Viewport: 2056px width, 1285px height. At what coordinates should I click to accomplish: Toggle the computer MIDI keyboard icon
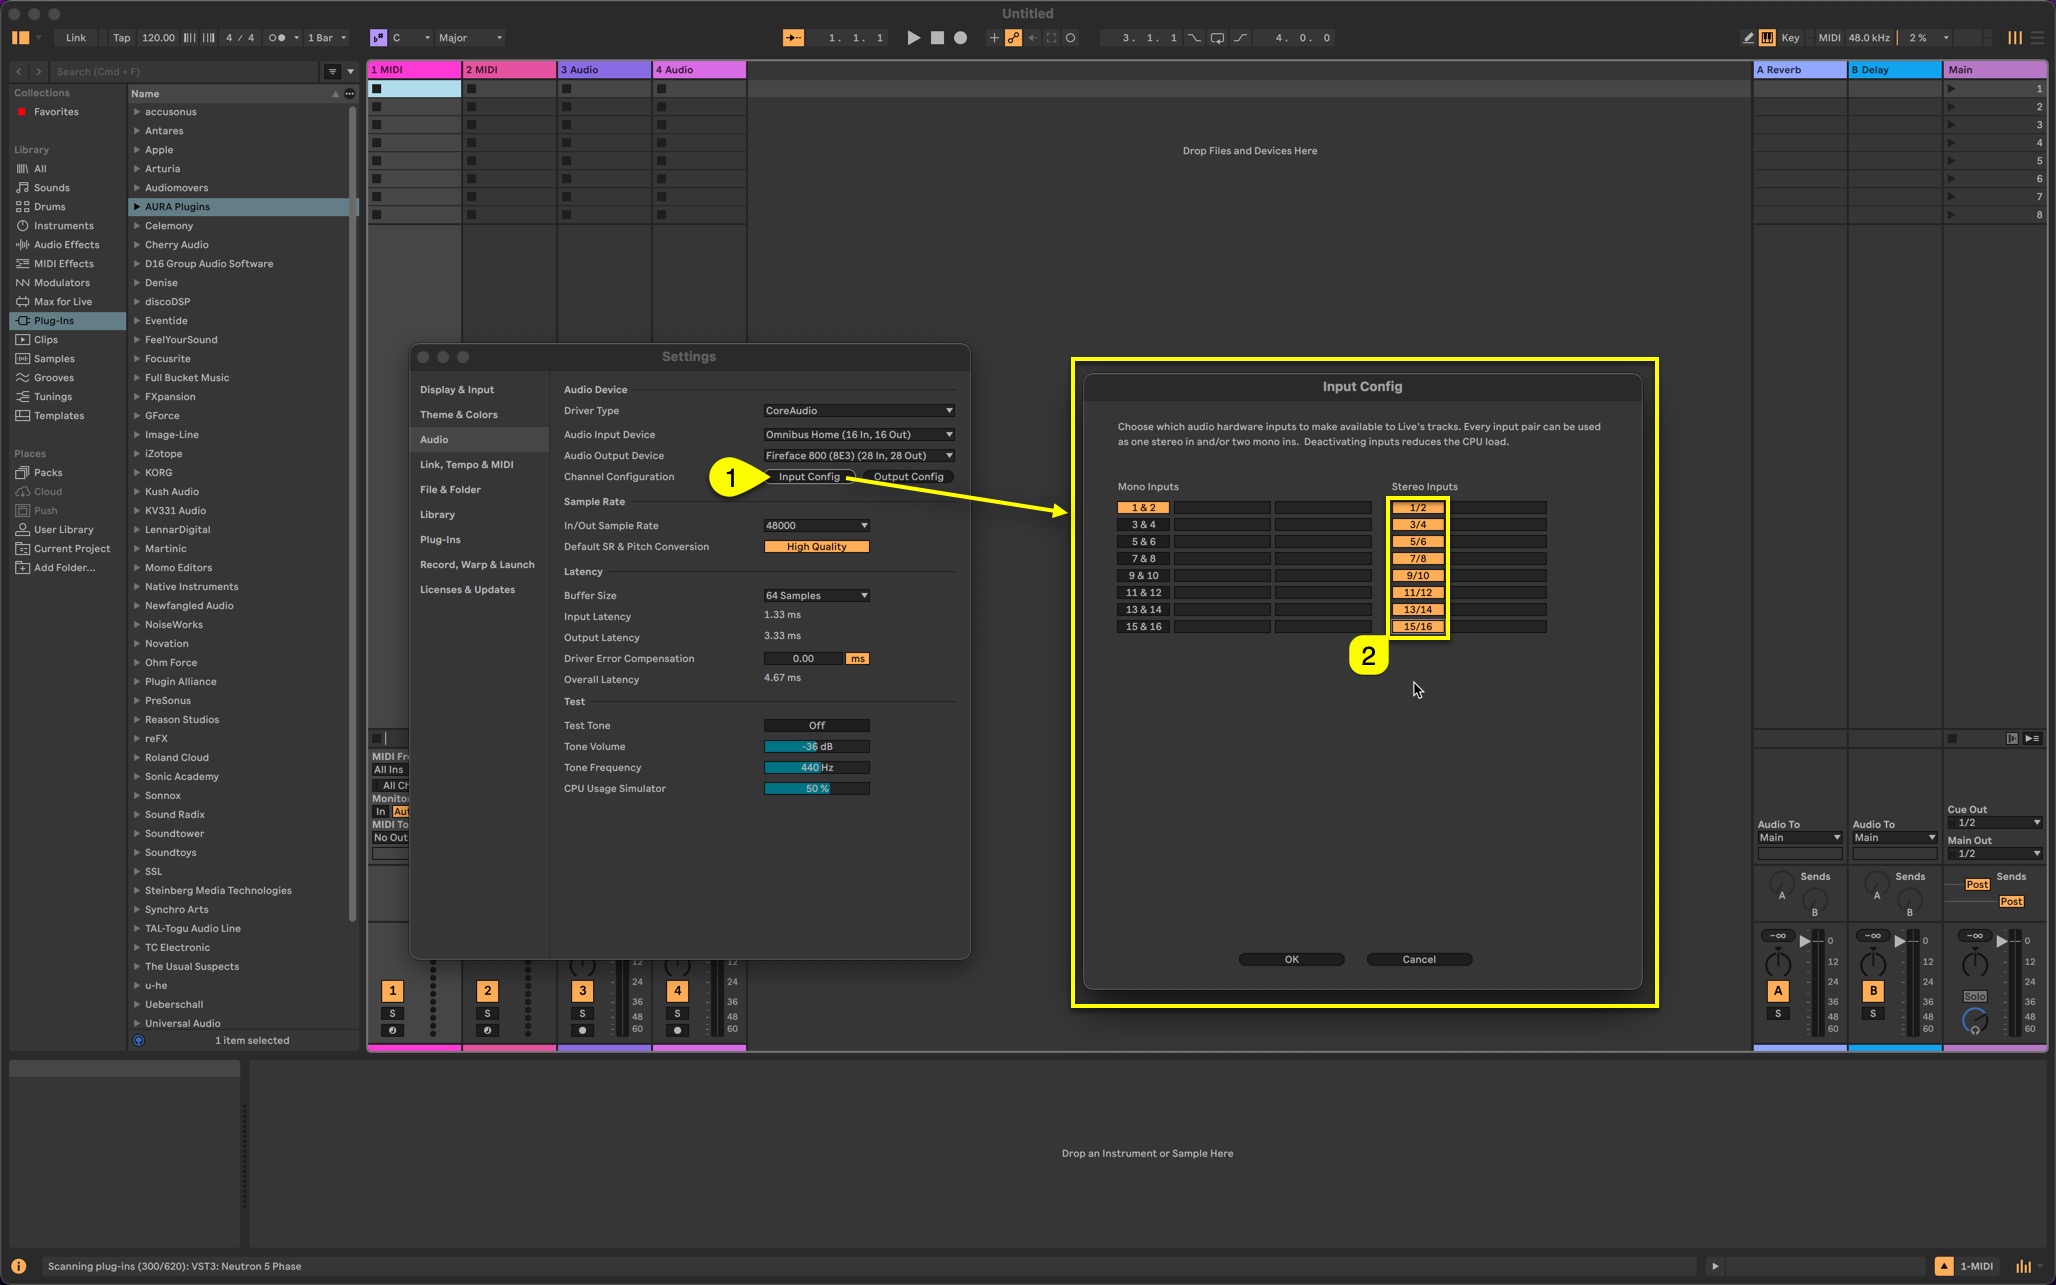[1767, 38]
